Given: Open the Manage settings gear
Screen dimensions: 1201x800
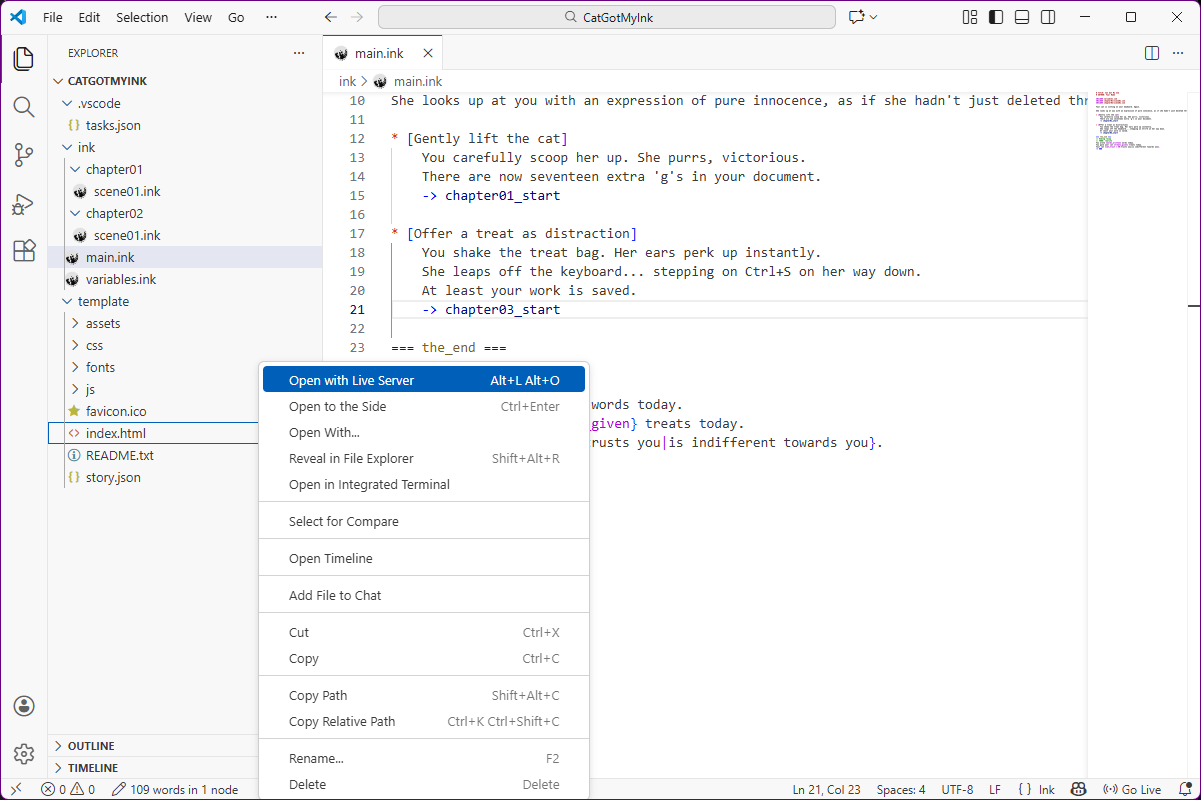Looking at the screenshot, I should (23, 753).
